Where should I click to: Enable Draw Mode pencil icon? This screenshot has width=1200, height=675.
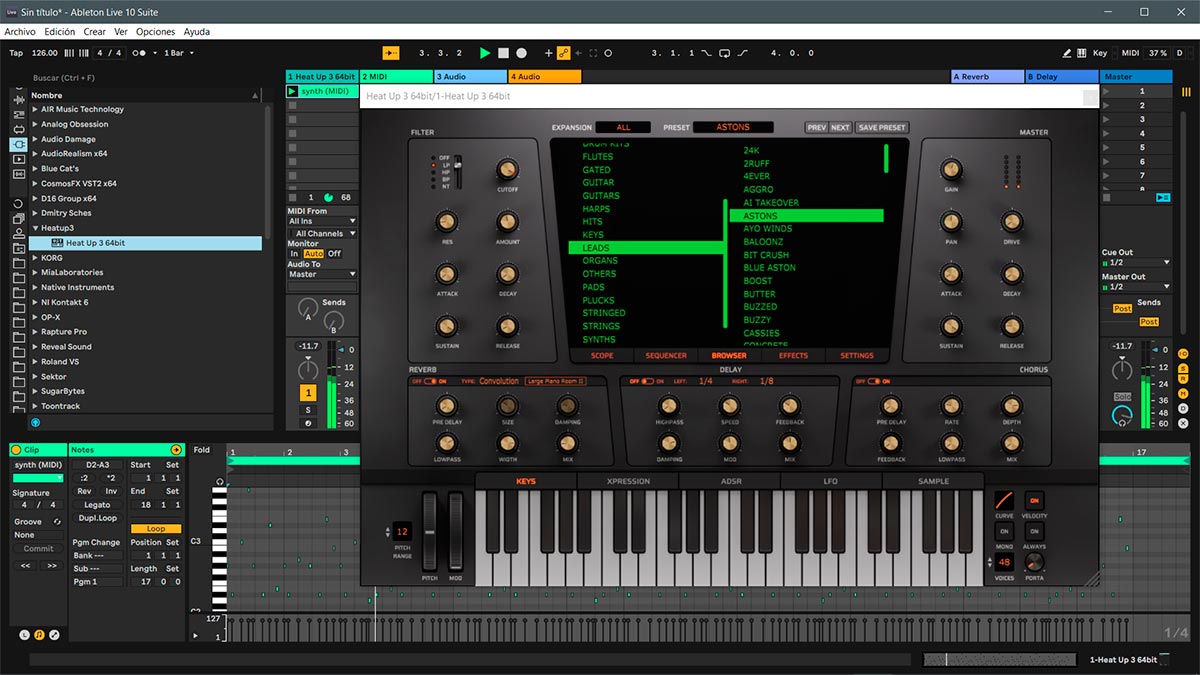(x=1067, y=53)
